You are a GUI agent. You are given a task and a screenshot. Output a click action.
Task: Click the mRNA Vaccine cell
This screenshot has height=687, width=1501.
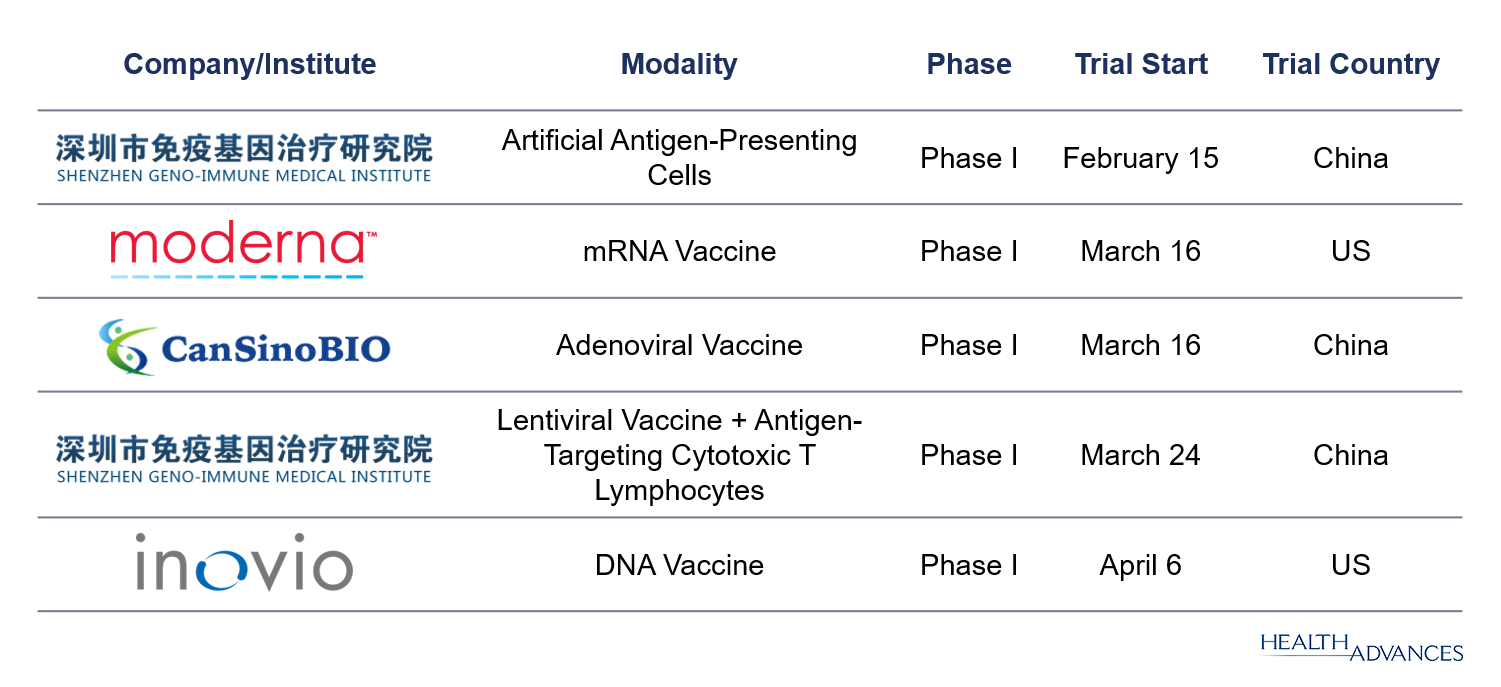[679, 251]
